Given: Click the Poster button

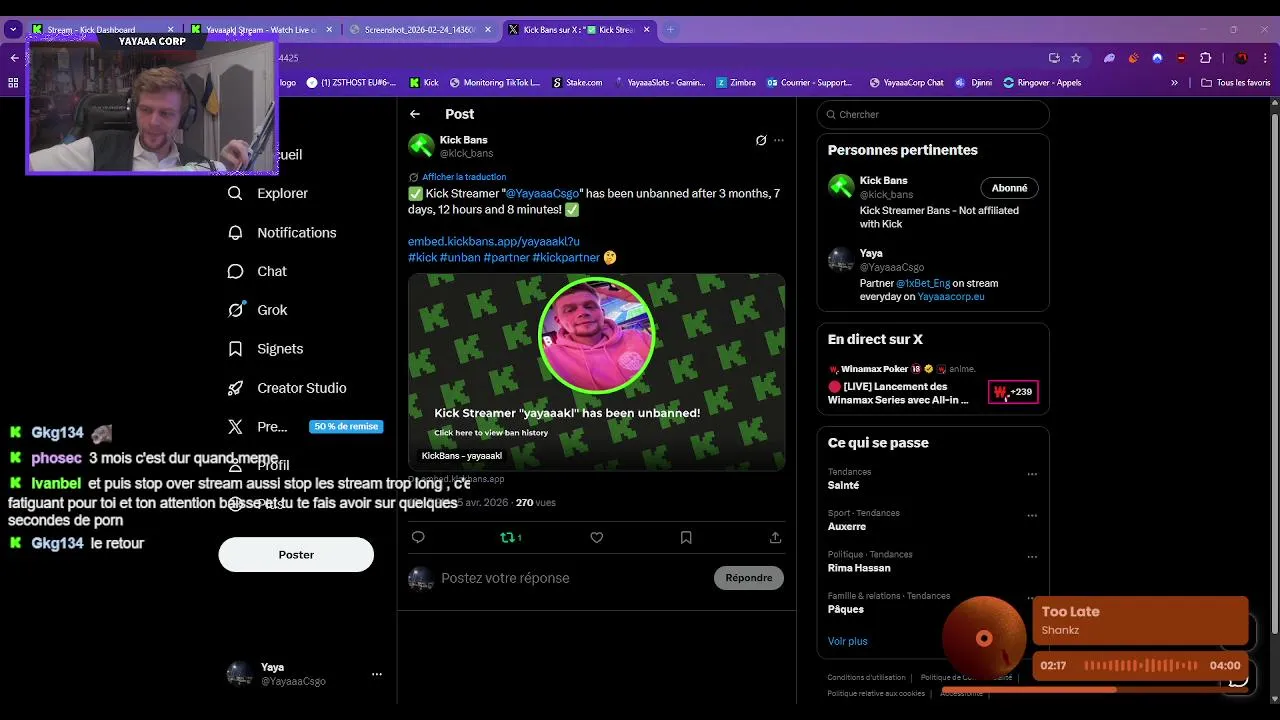Looking at the screenshot, I should click(x=296, y=555).
